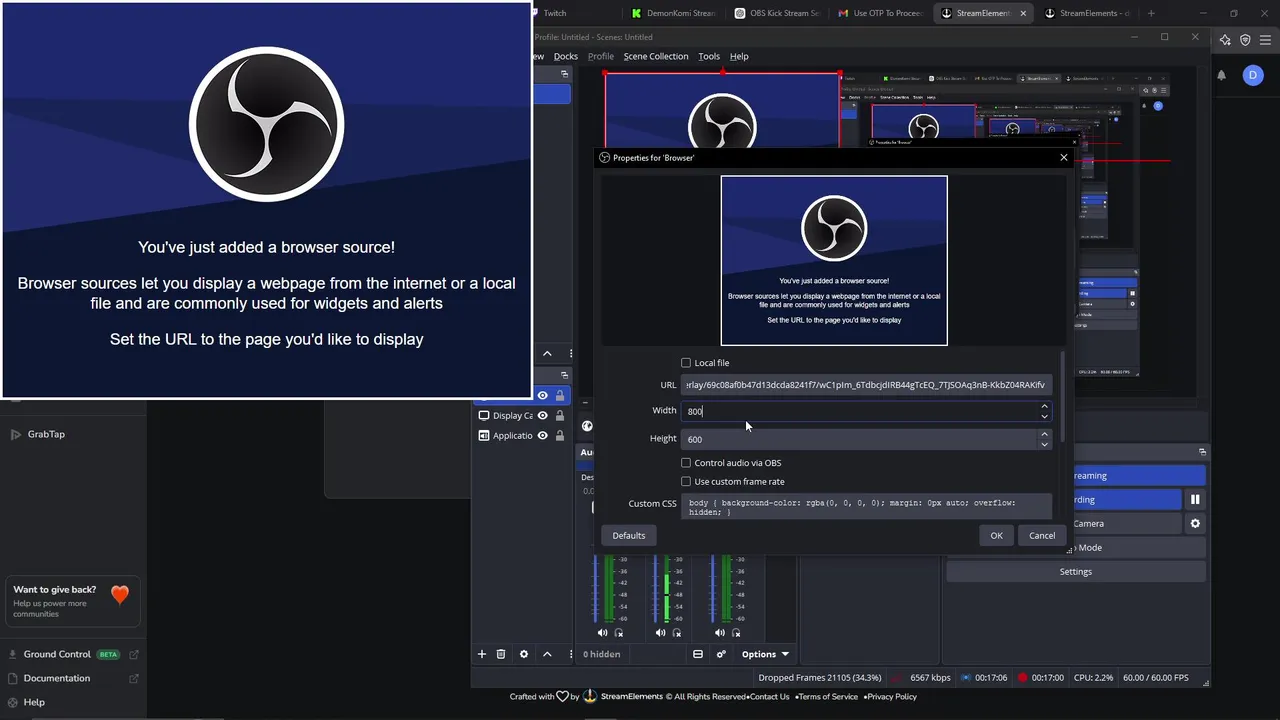Increase Height with the up stepper arrow

click(x=1044, y=434)
